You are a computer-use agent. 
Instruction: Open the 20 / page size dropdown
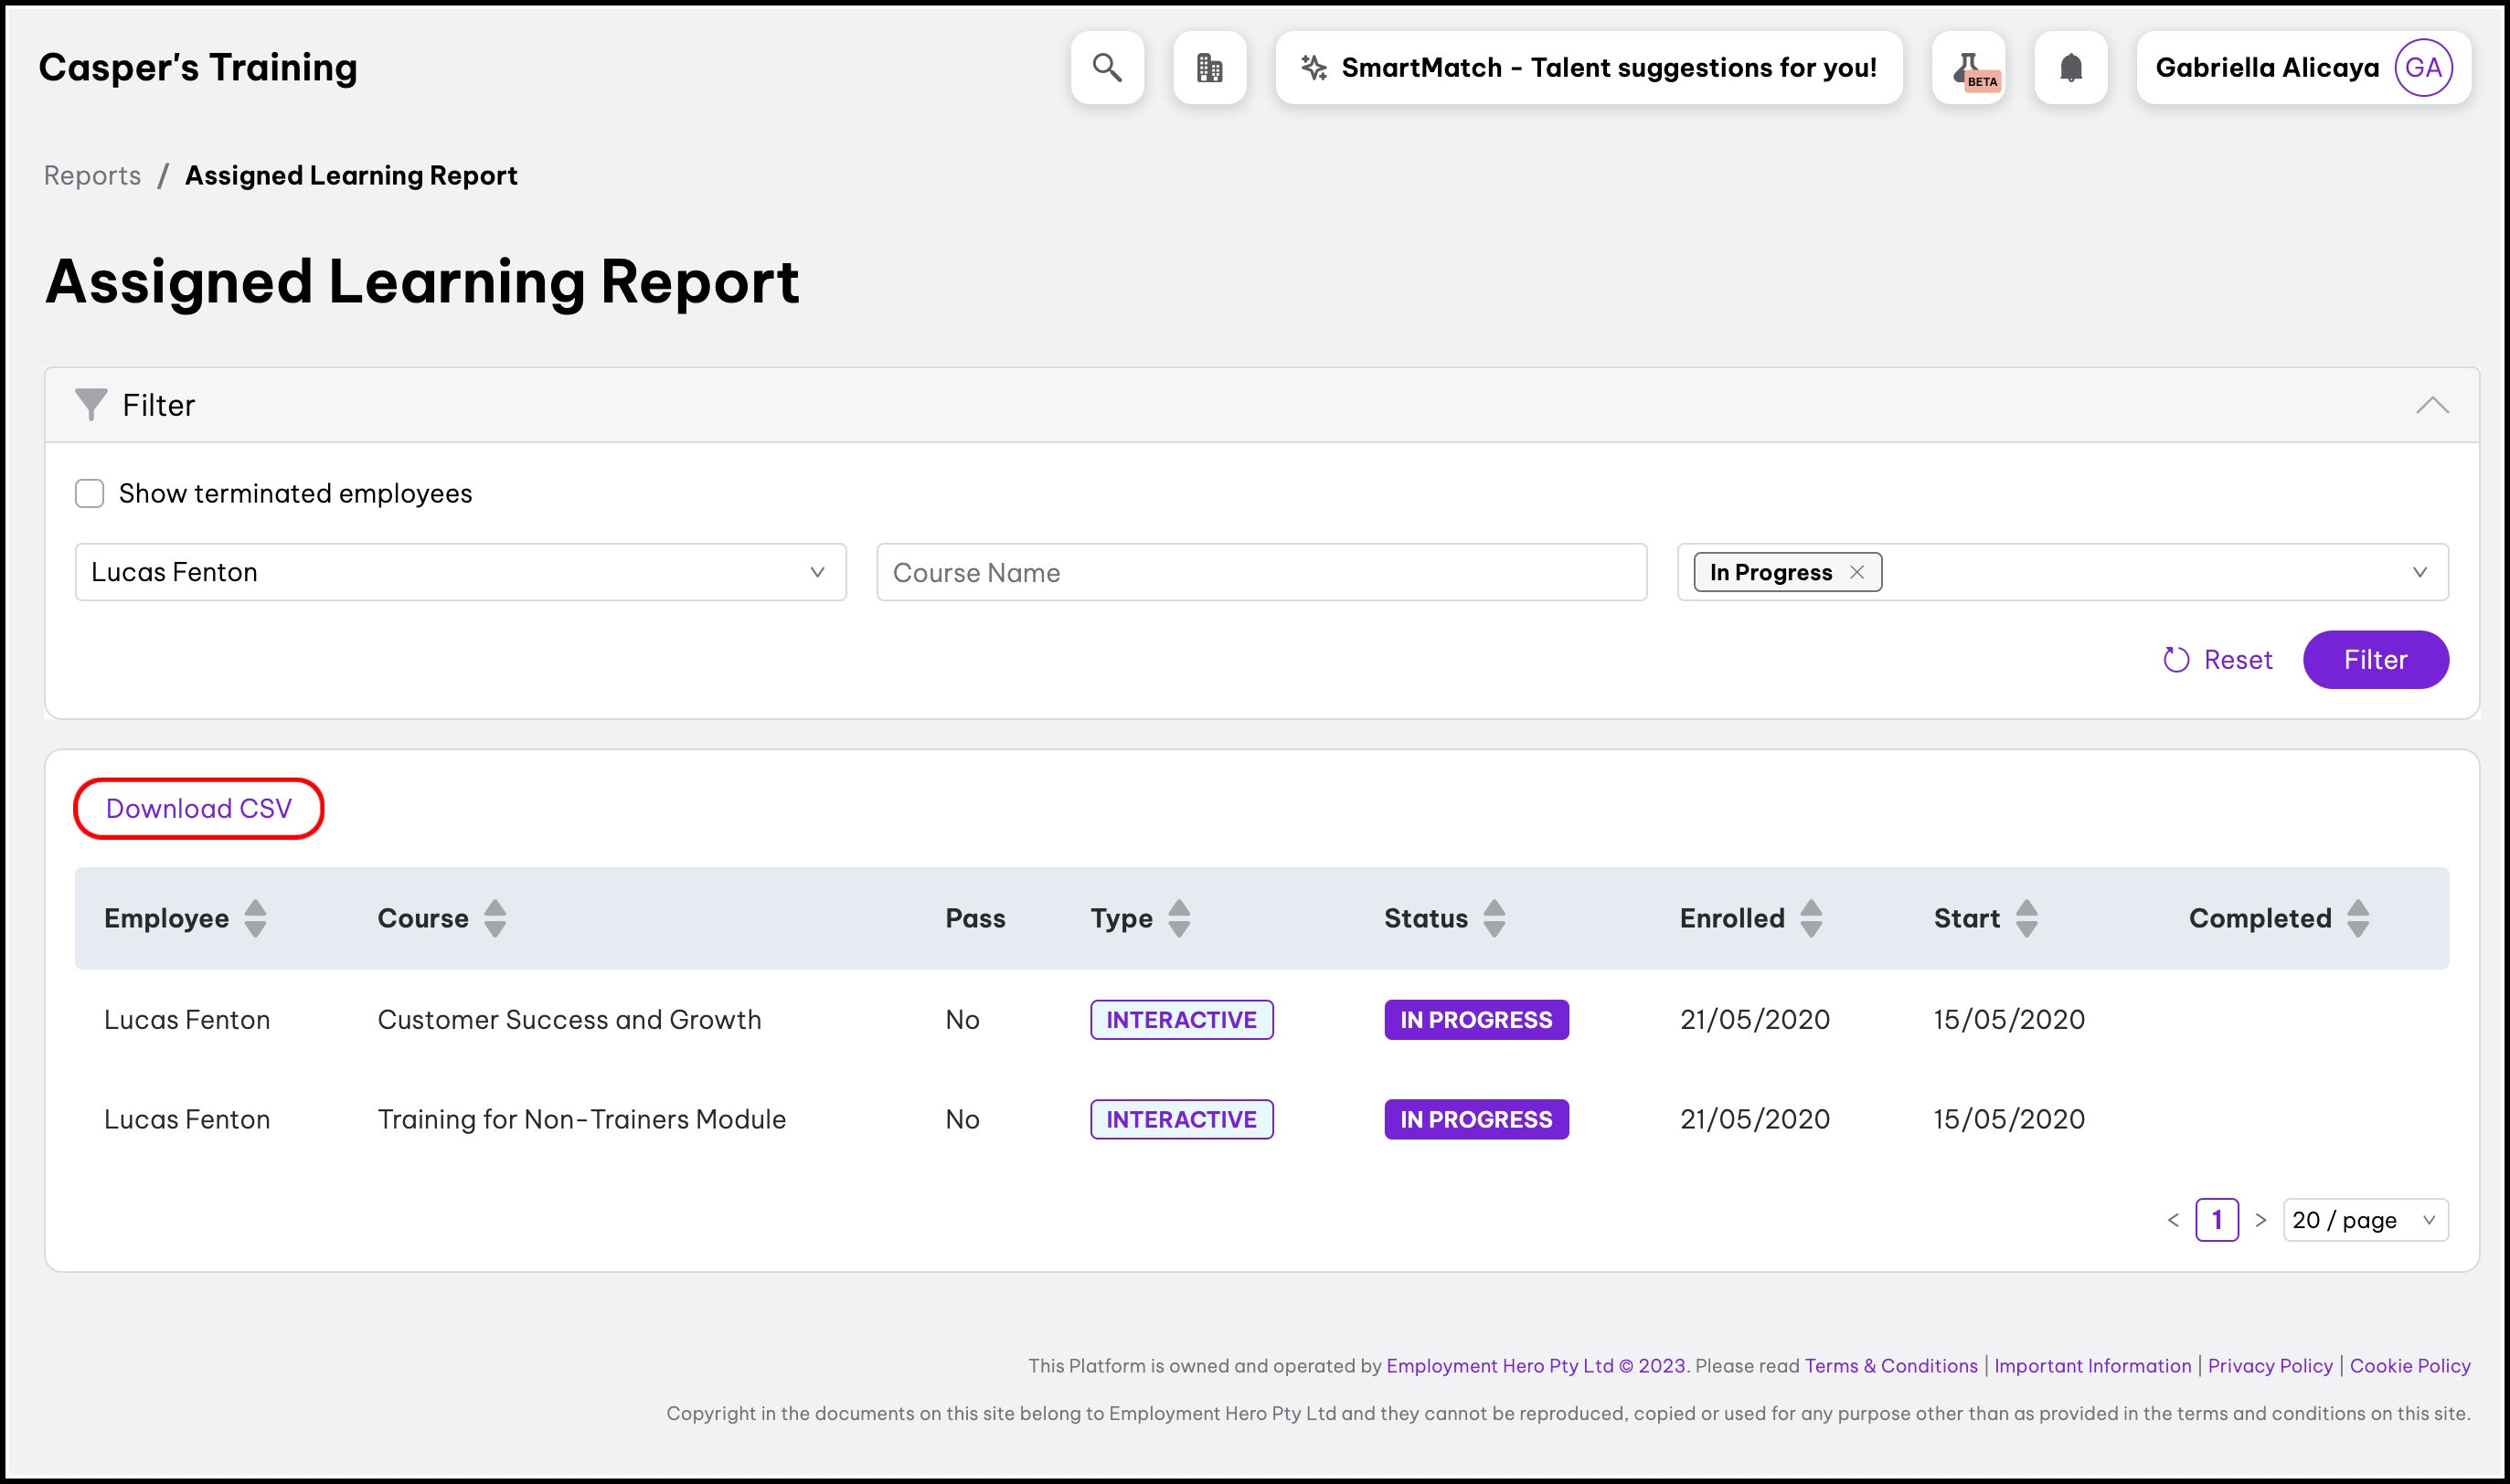coord(2365,1220)
